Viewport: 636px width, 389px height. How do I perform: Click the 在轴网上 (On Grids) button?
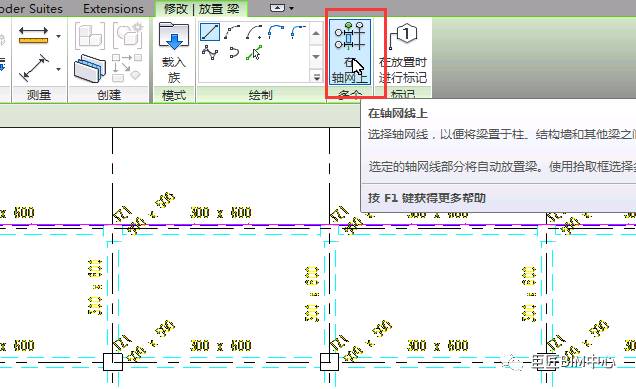(x=349, y=52)
